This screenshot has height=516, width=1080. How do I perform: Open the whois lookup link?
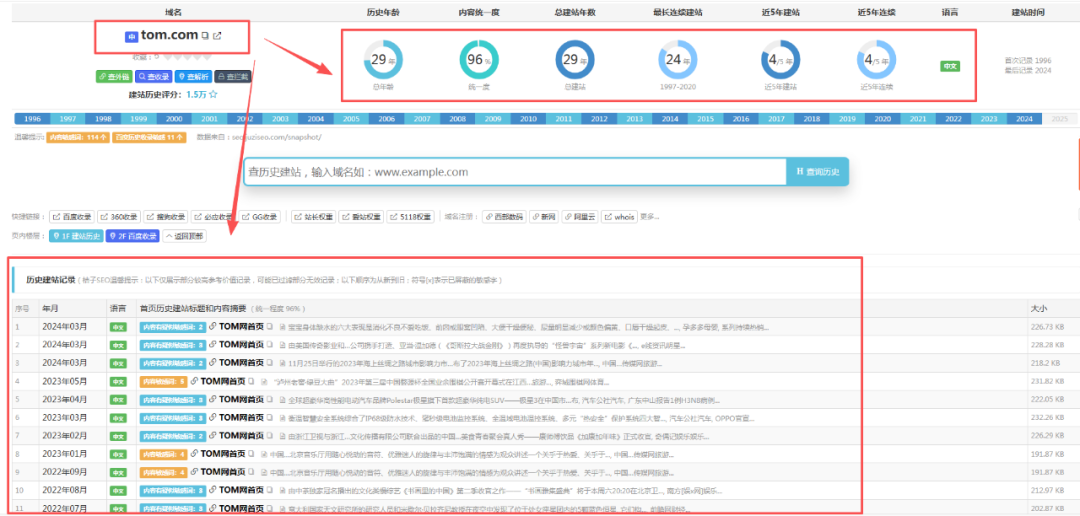point(620,216)
